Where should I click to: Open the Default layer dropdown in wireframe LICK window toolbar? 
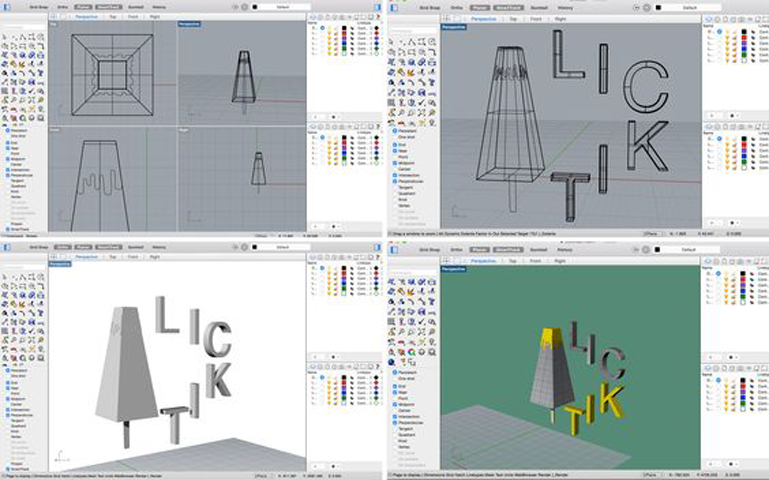click(x=690, y=8)
